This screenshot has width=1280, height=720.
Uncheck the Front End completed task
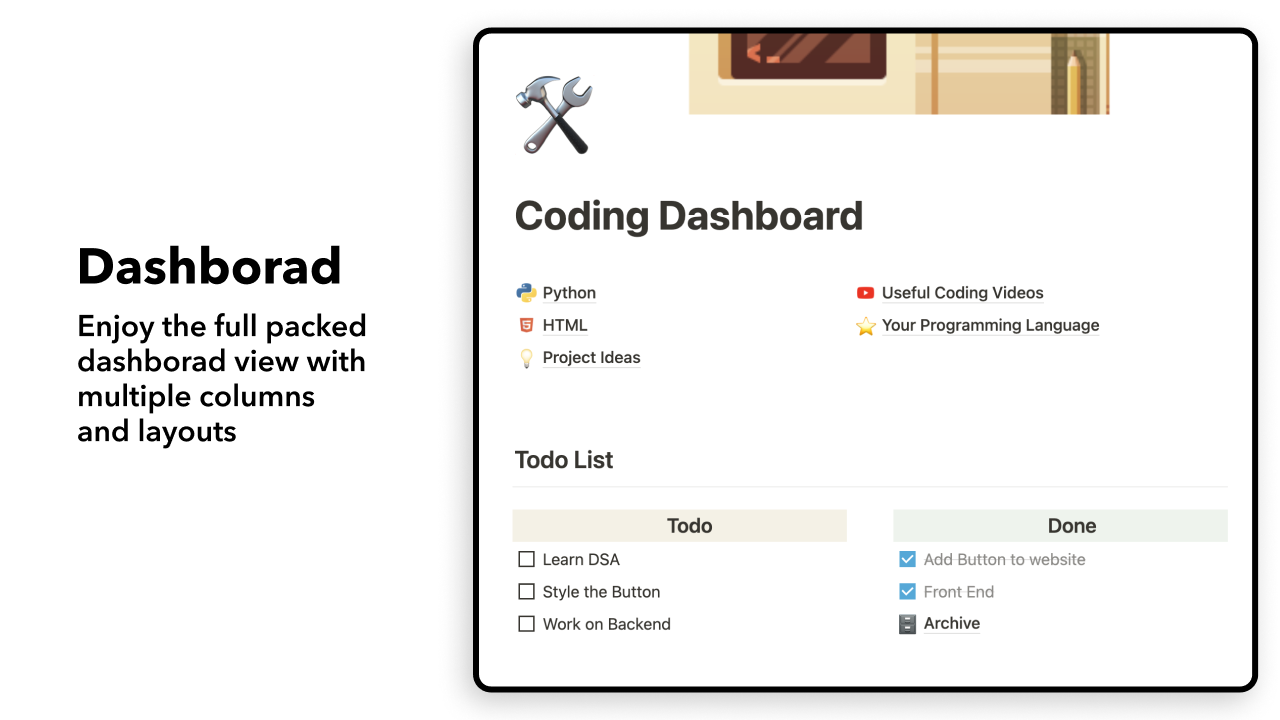[907, 591]
